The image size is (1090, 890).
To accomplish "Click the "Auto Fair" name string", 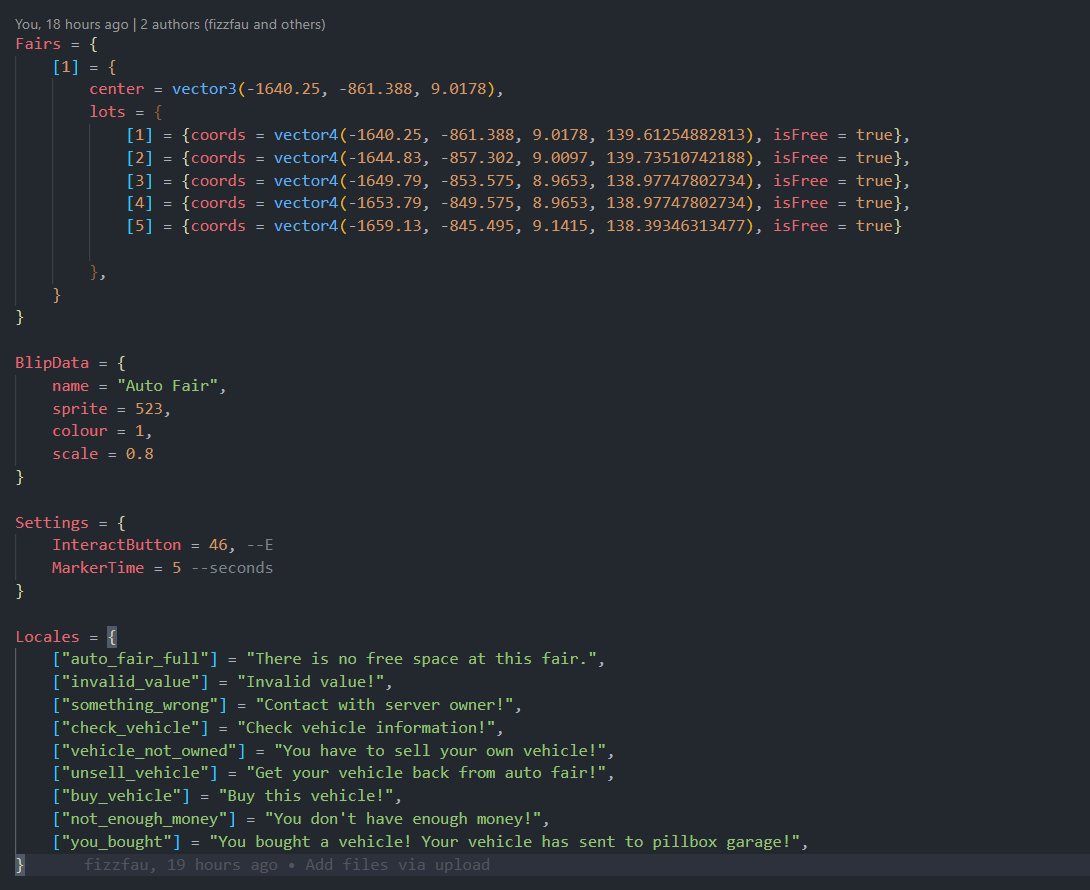I will (x=168, y=386).
